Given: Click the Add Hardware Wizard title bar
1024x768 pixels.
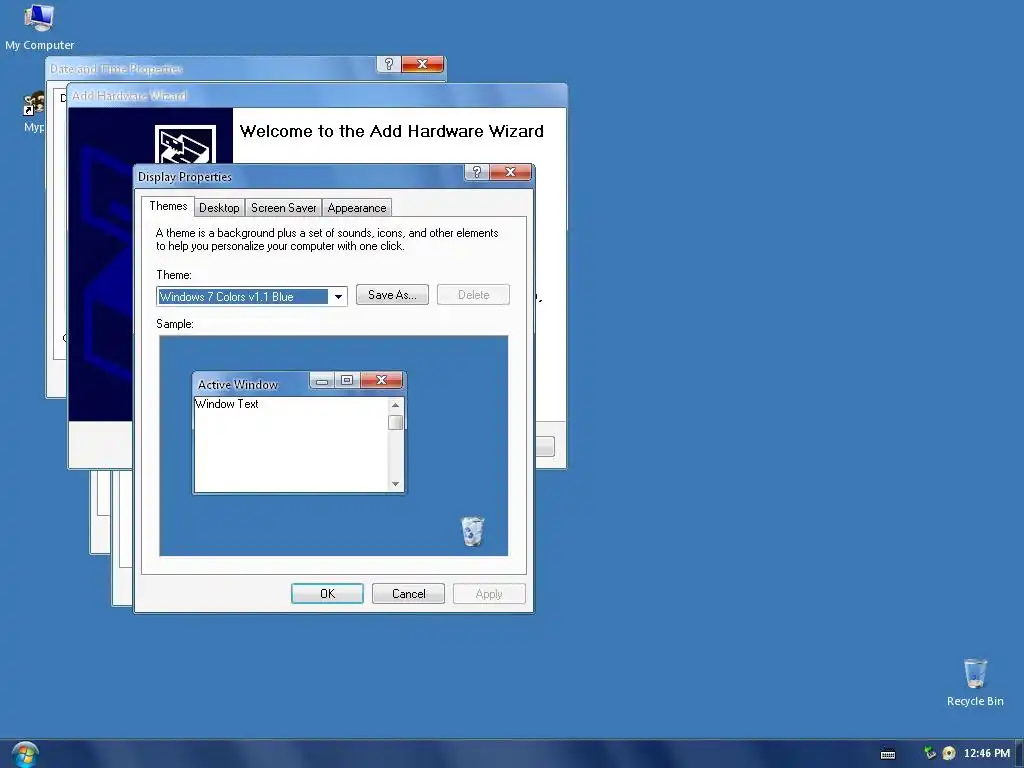Looking at the screenshot, I should coord(317,95).
